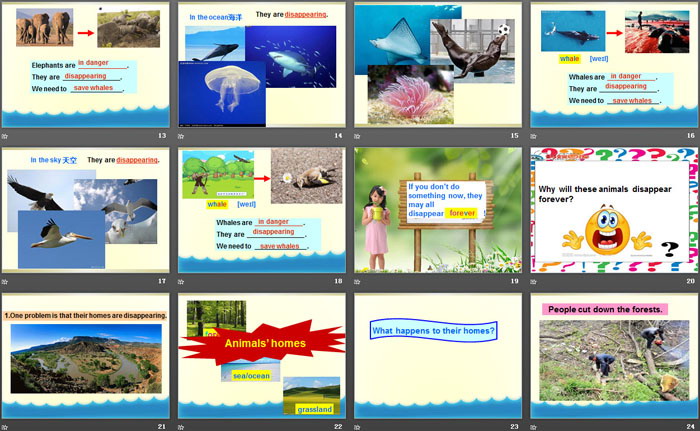Image resolution: width=700 pixels, height=431 pixels.
Task: Select the 'In the sky' birds slide
Action: [x=86, y=210]
